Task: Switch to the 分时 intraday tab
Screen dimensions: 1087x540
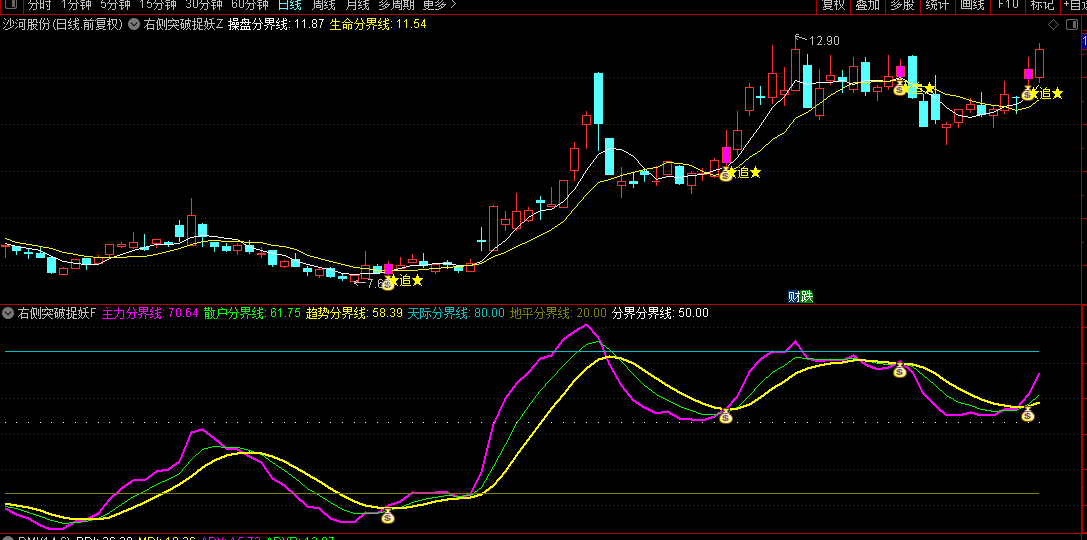Action: pos(38,5)
